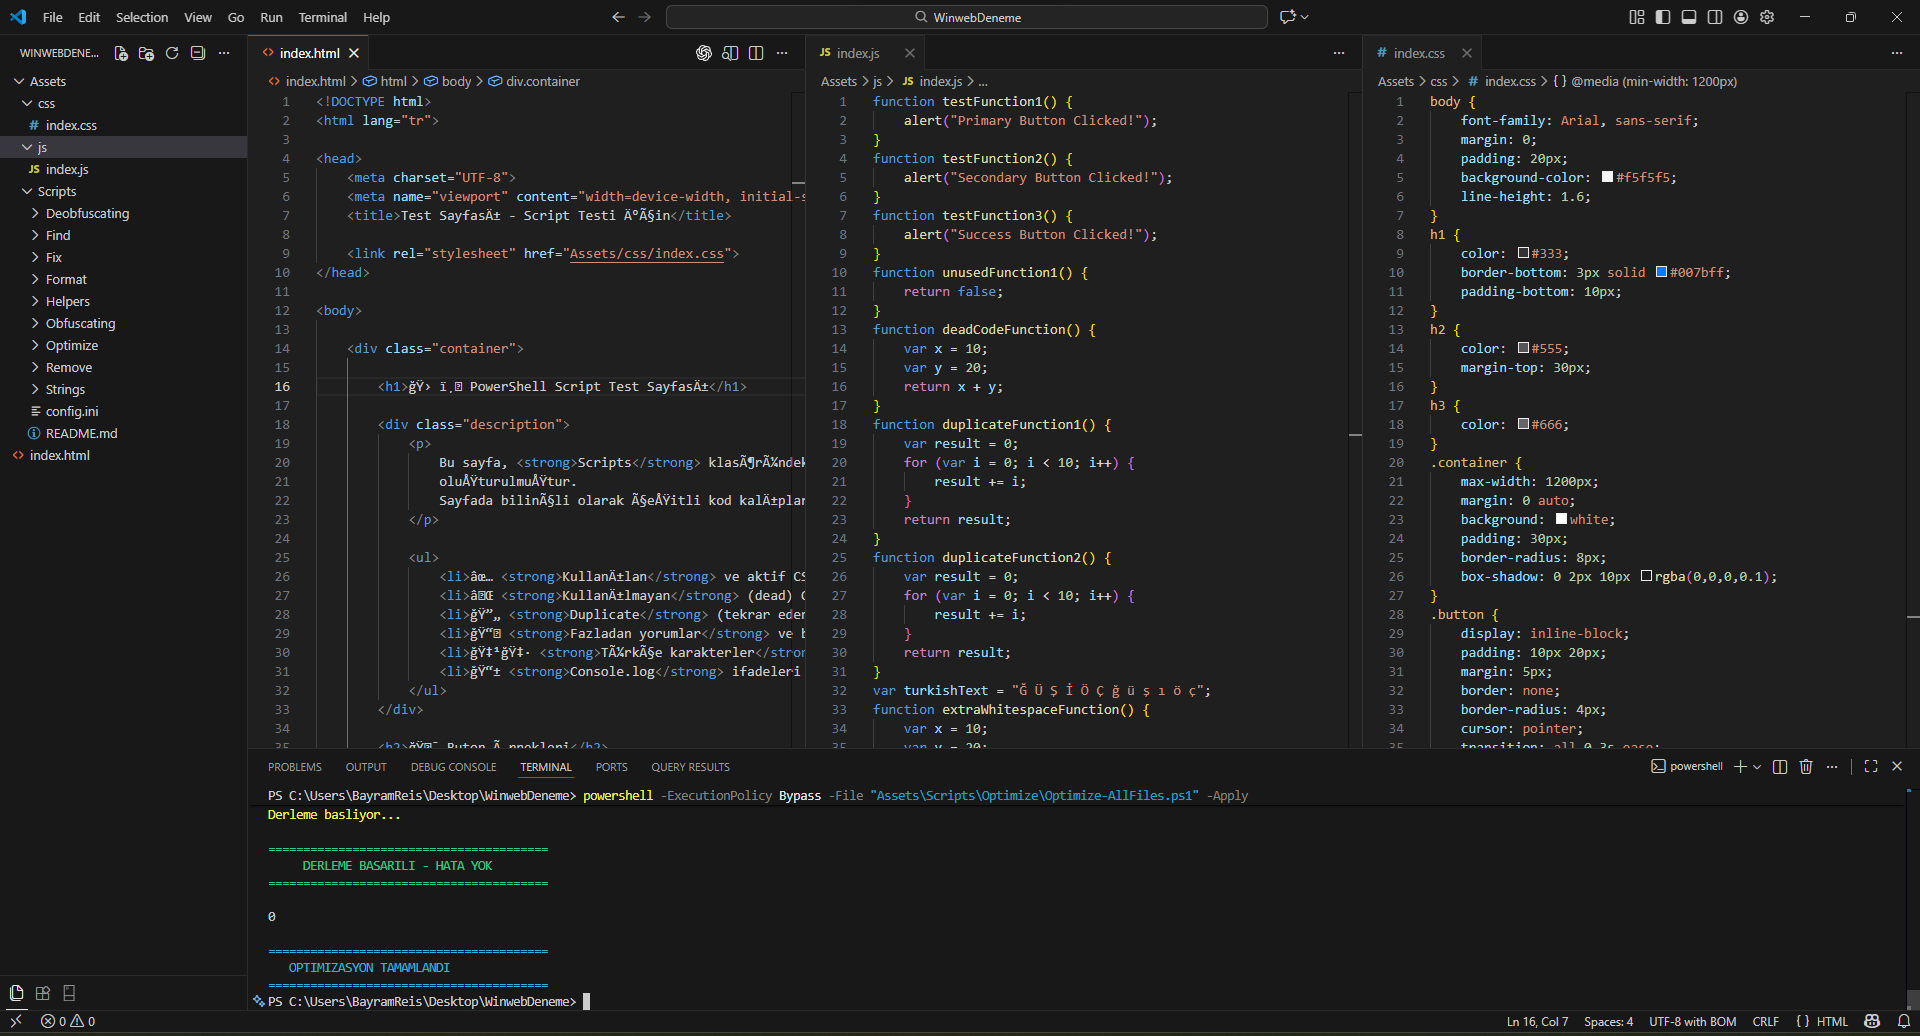Screen dimensions: 1920x1036
Task: Toggle the secondary side bar visibility
Action: (1715, 17)
